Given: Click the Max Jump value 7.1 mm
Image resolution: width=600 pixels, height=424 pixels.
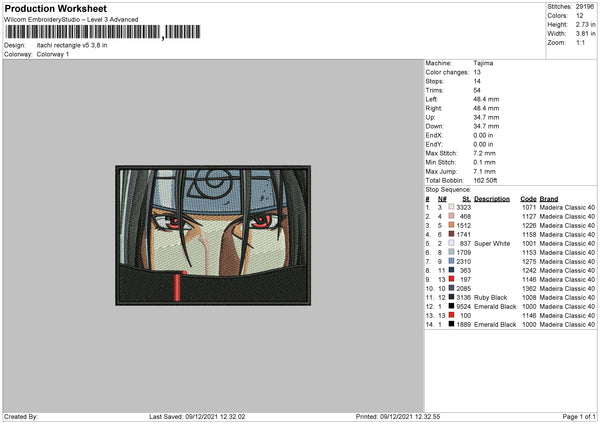Looking at the screenshot, I should 484,171.
